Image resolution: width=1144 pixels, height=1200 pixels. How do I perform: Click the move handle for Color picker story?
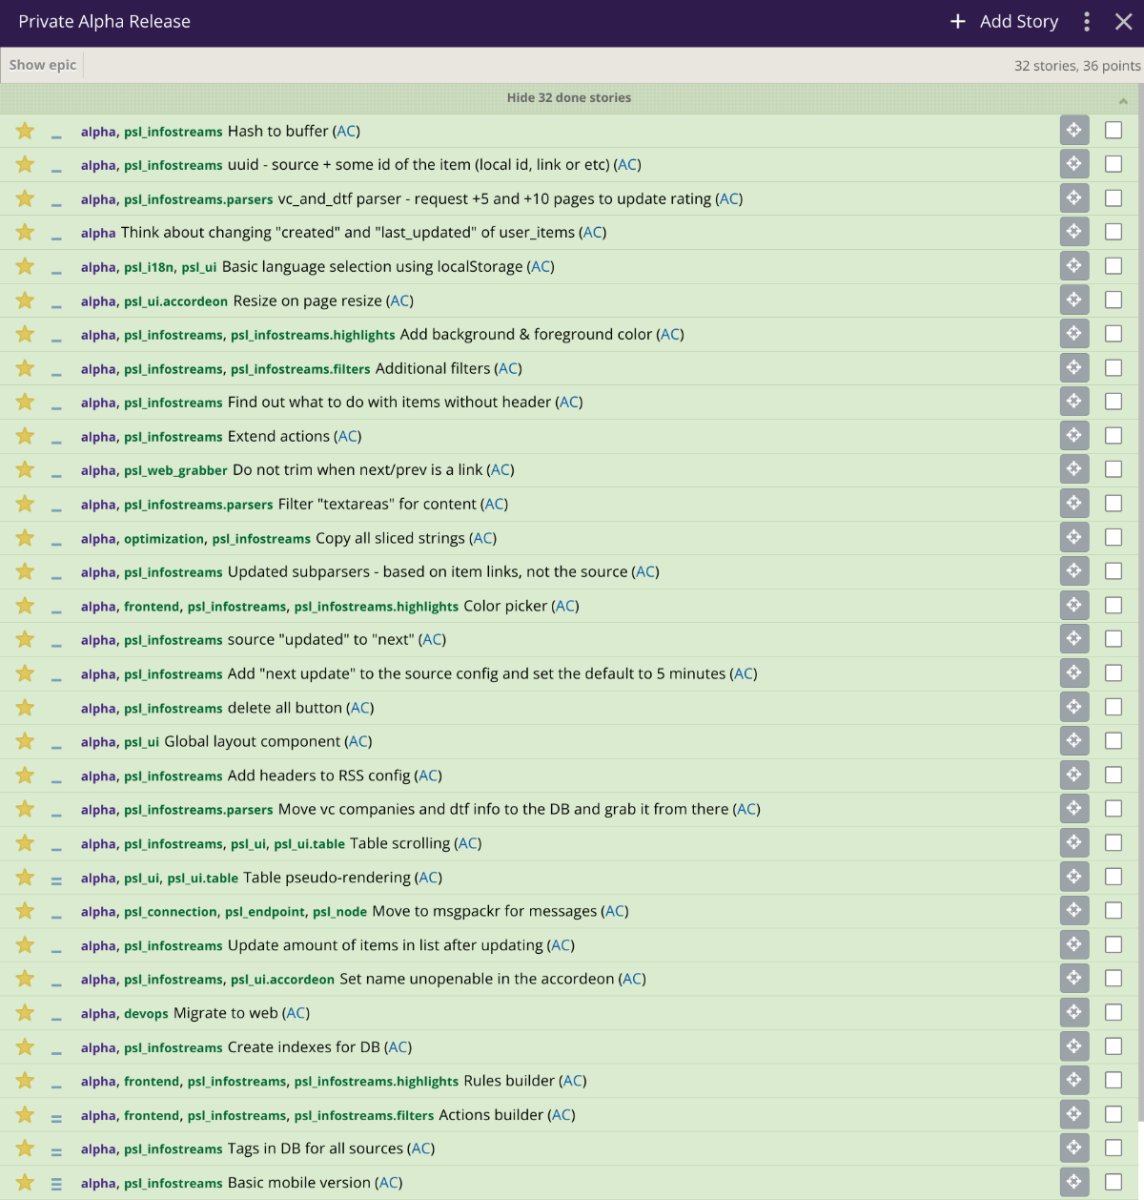coord(1073,605)
